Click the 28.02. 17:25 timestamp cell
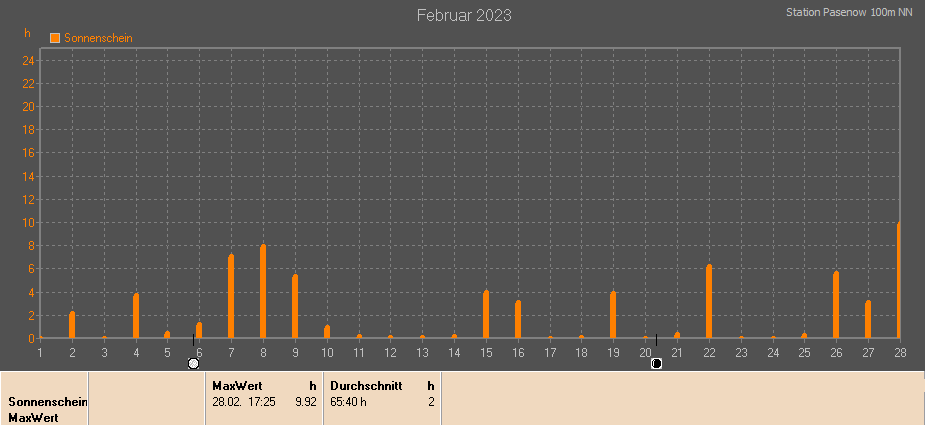 (242, 403)
